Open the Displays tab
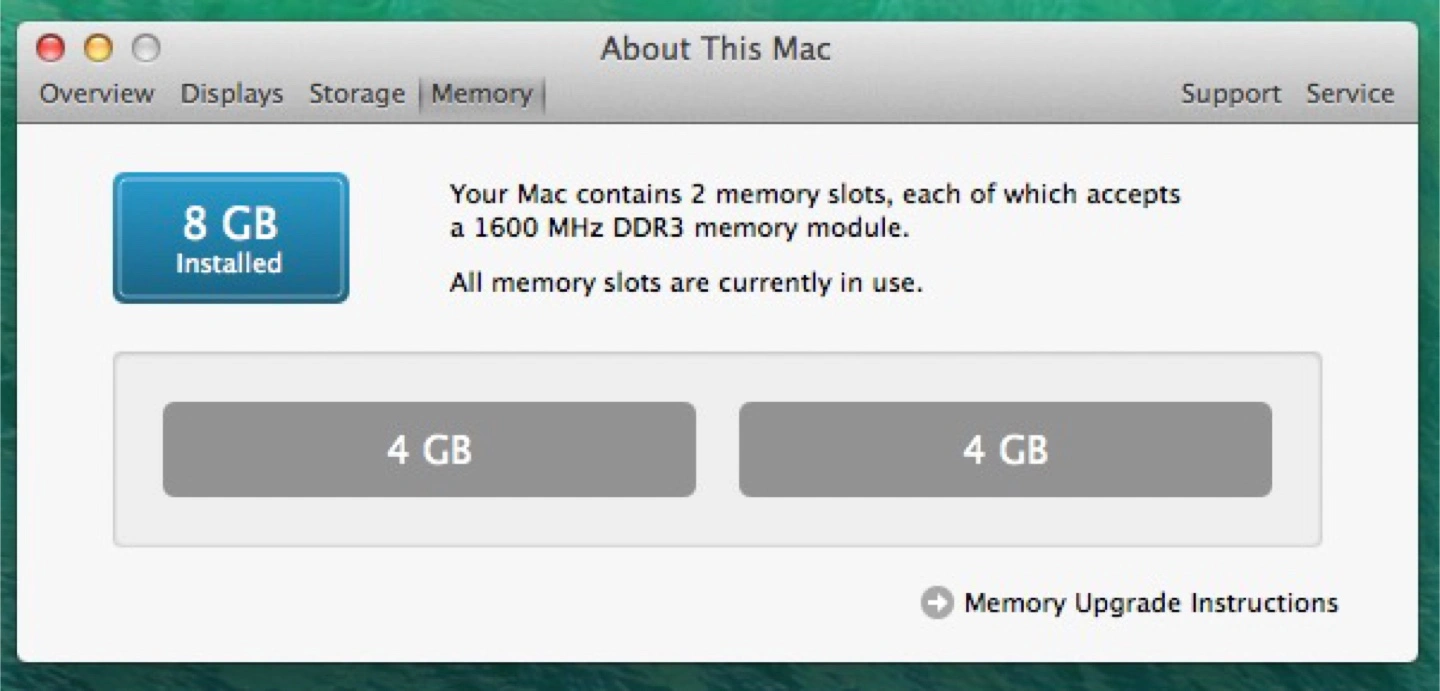Screen dimensions: 1440x691 point(232,94)
